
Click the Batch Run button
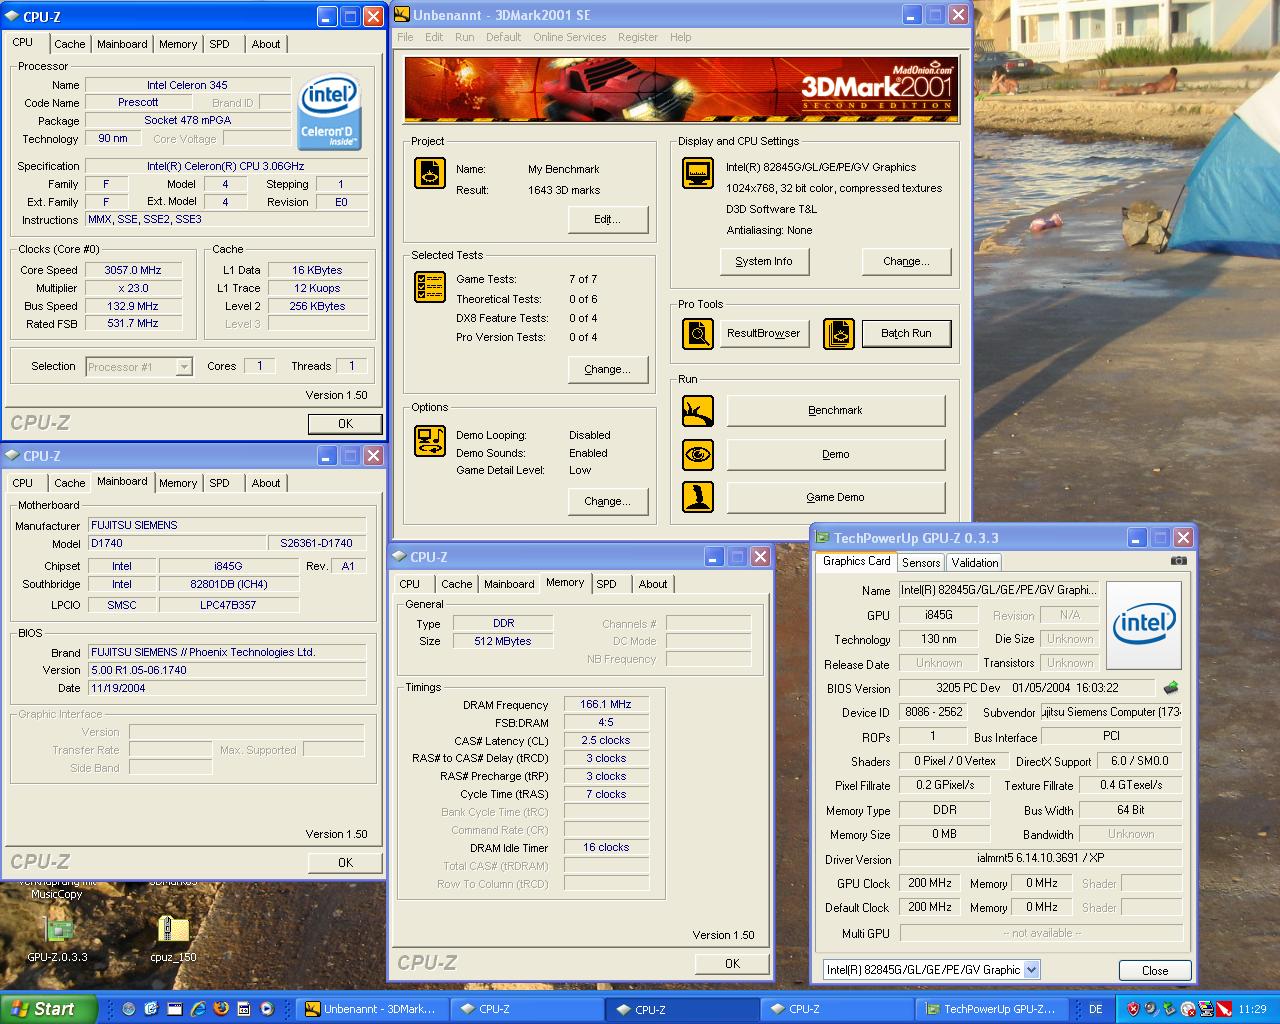906,334
